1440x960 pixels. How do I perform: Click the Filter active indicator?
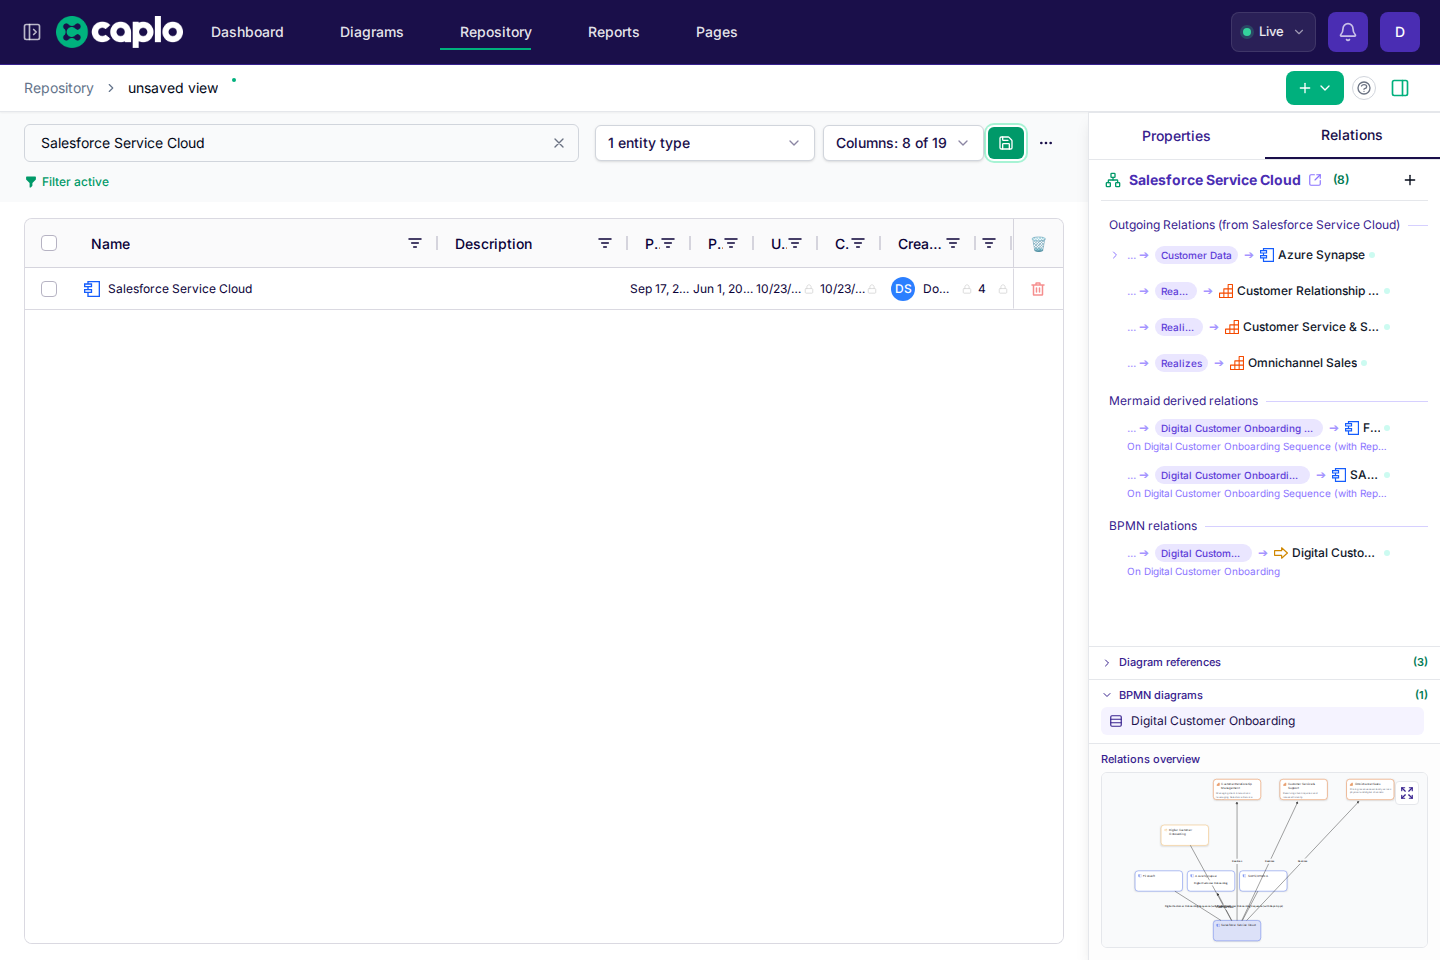click(x=67, y=182)
